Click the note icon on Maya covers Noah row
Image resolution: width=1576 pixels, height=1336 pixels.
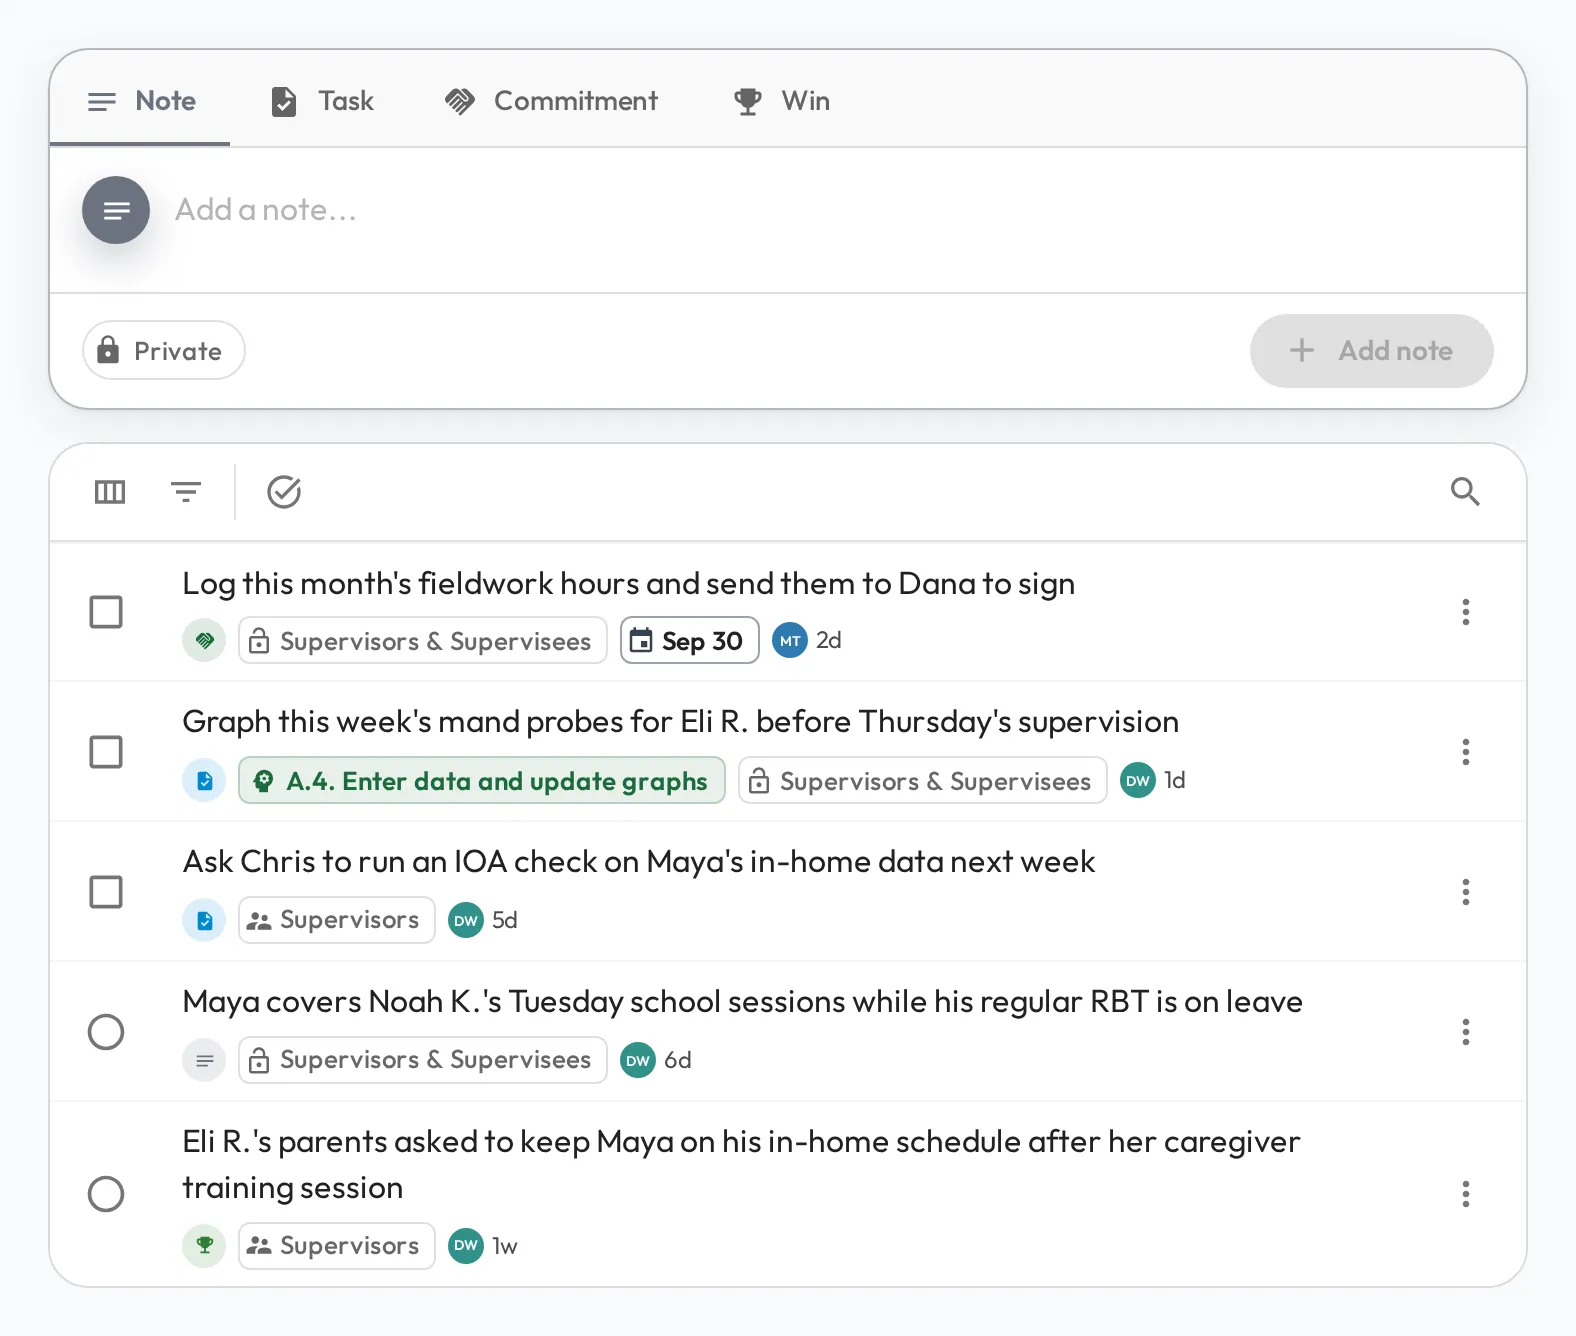(204, 1060)
